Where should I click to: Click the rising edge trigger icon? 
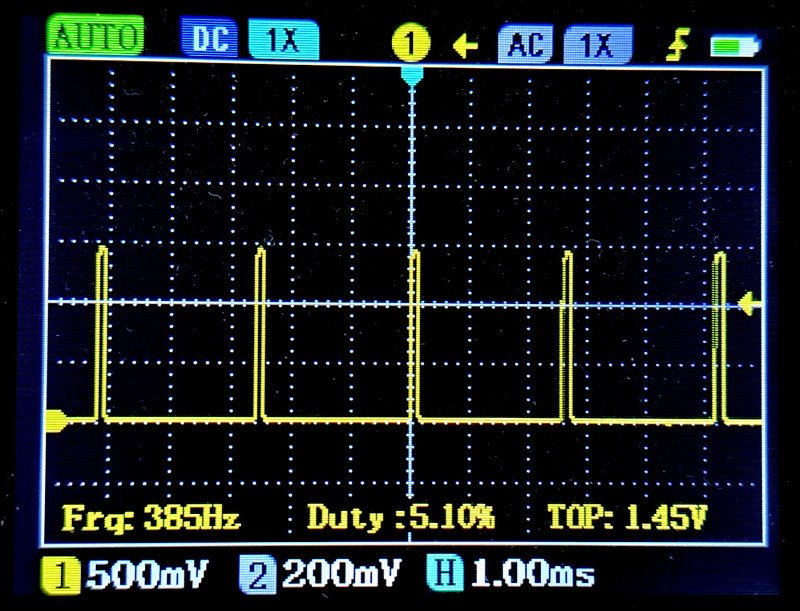coord(679,45)
